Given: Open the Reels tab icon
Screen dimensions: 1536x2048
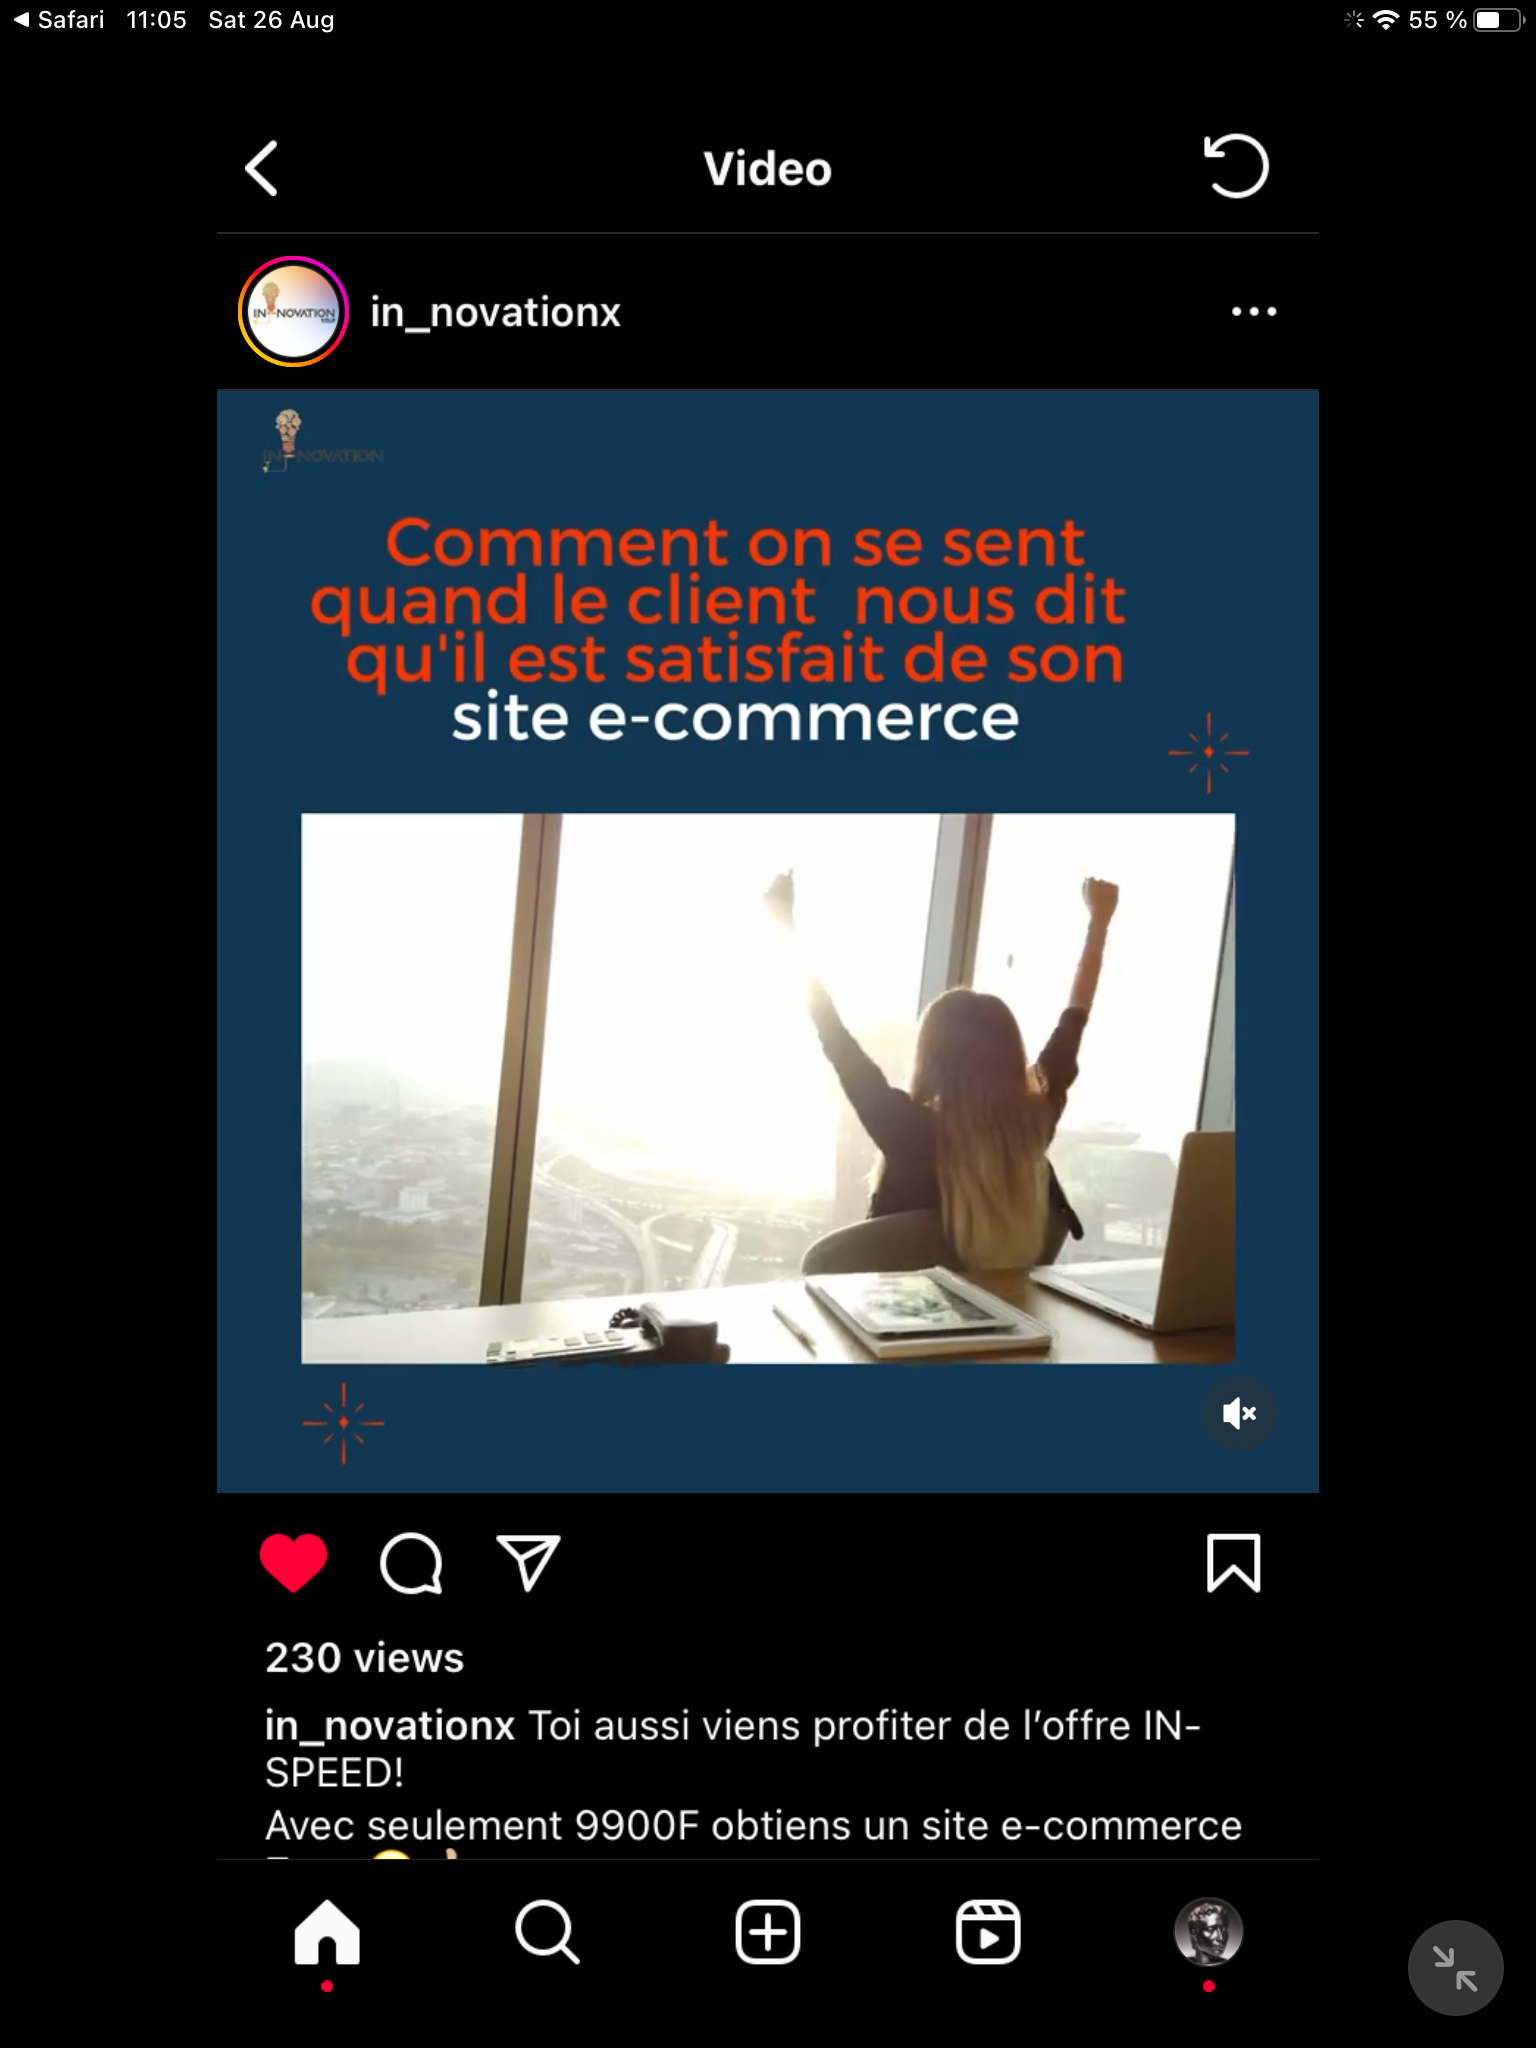Looking at the screenshot, I should click(x=988, y=1932).
